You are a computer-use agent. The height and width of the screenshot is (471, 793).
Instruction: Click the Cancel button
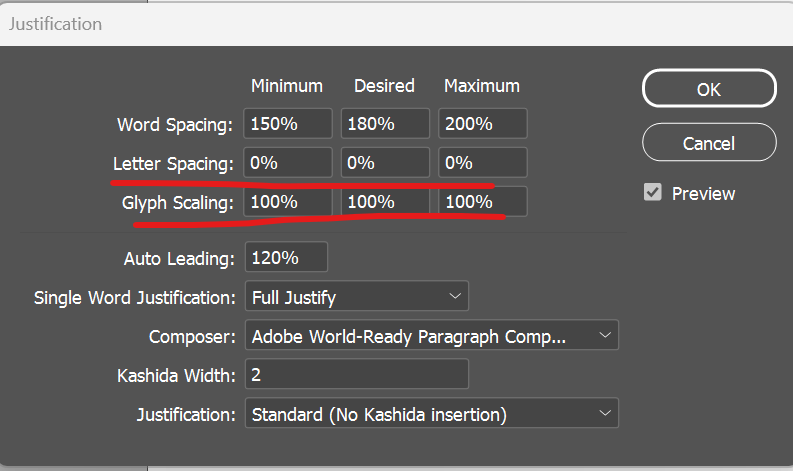coord(708,142)
